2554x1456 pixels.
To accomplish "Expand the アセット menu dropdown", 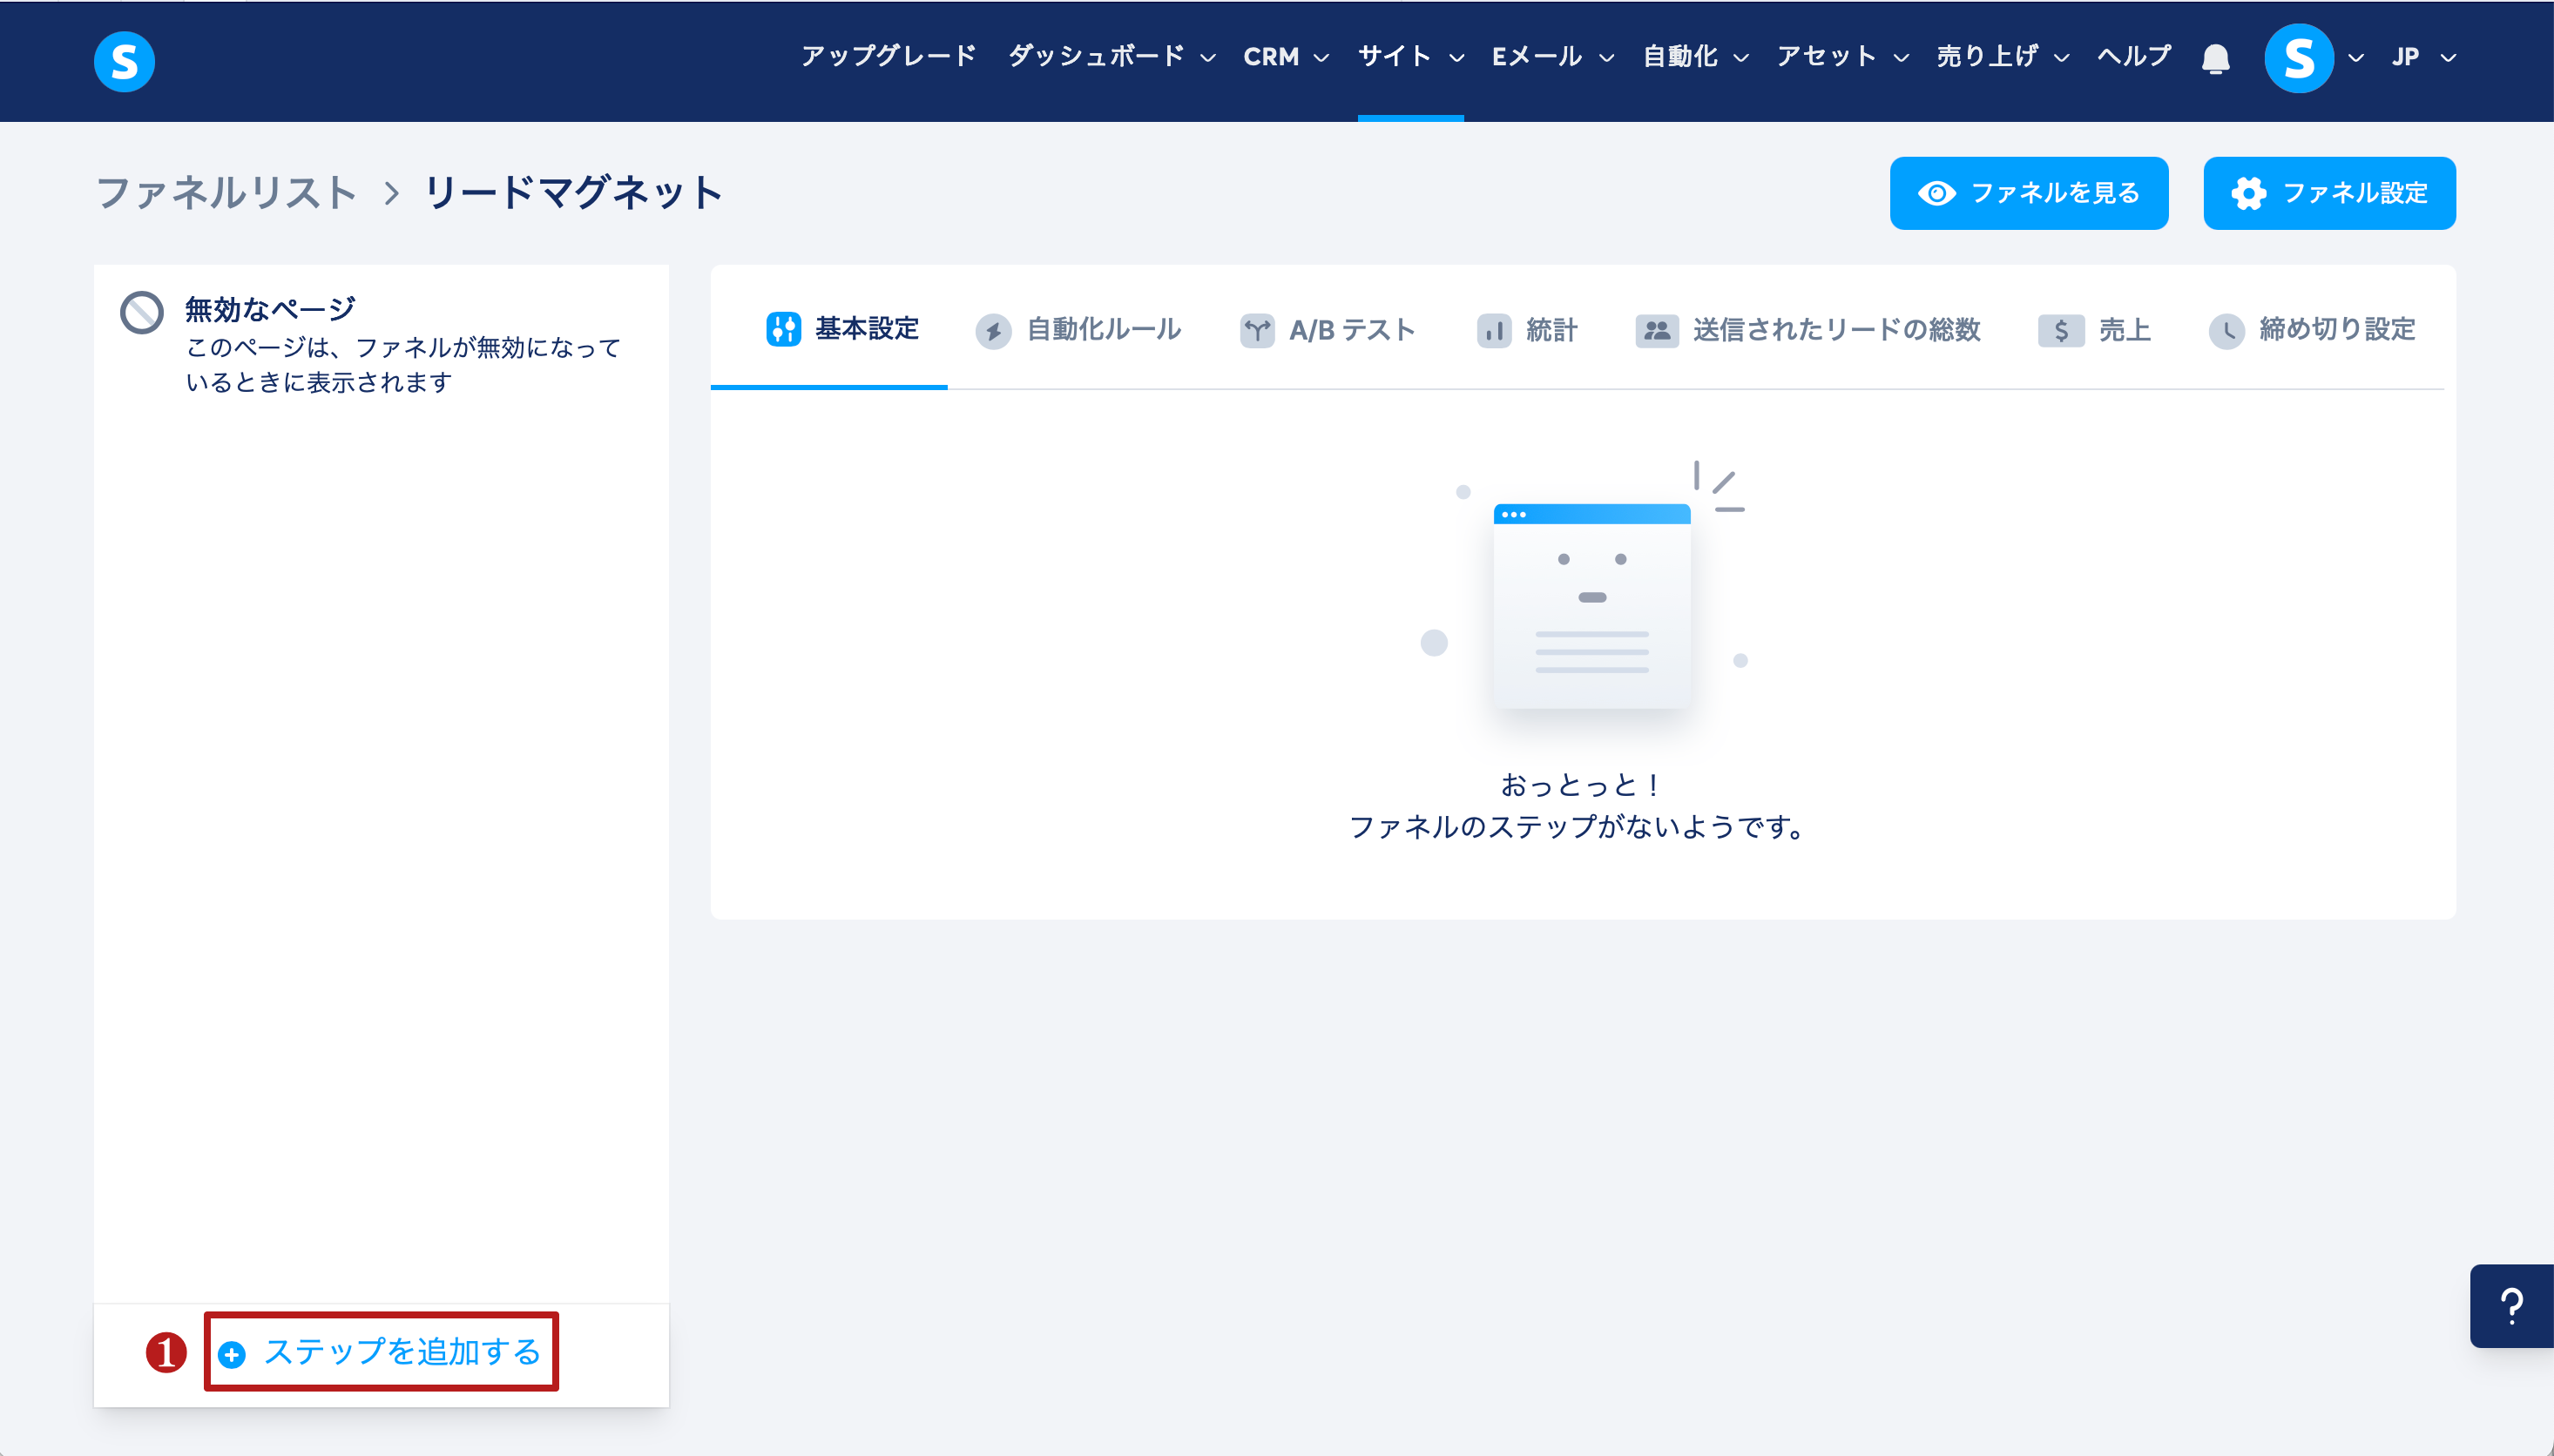I will (x=1901, y=58).
